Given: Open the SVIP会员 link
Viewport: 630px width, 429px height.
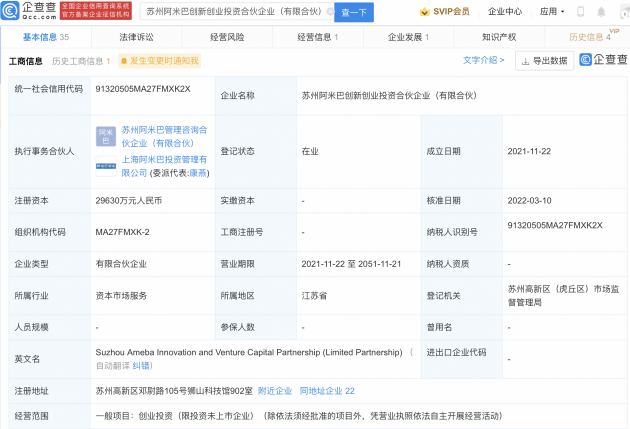Looking at the screenshot, I should [451, 12].
